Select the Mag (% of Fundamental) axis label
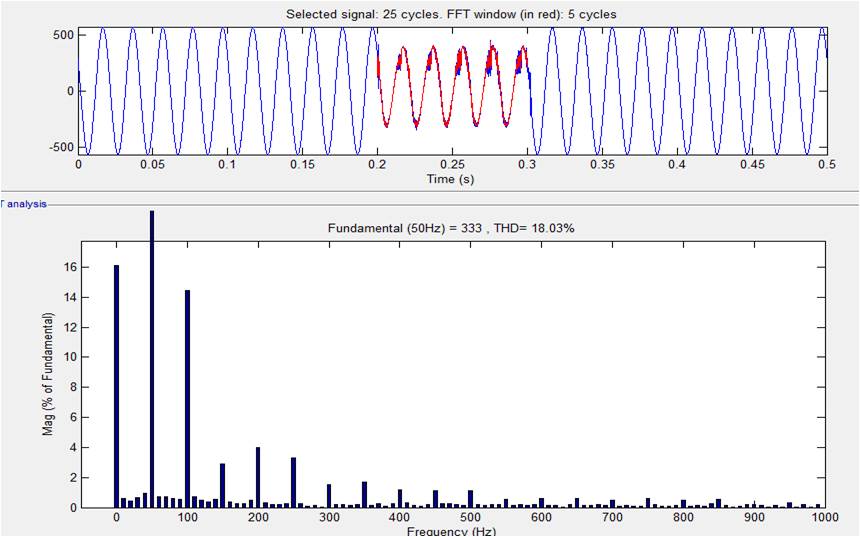Viewport: 860px width, 537px height. click(x=47, y=373)
